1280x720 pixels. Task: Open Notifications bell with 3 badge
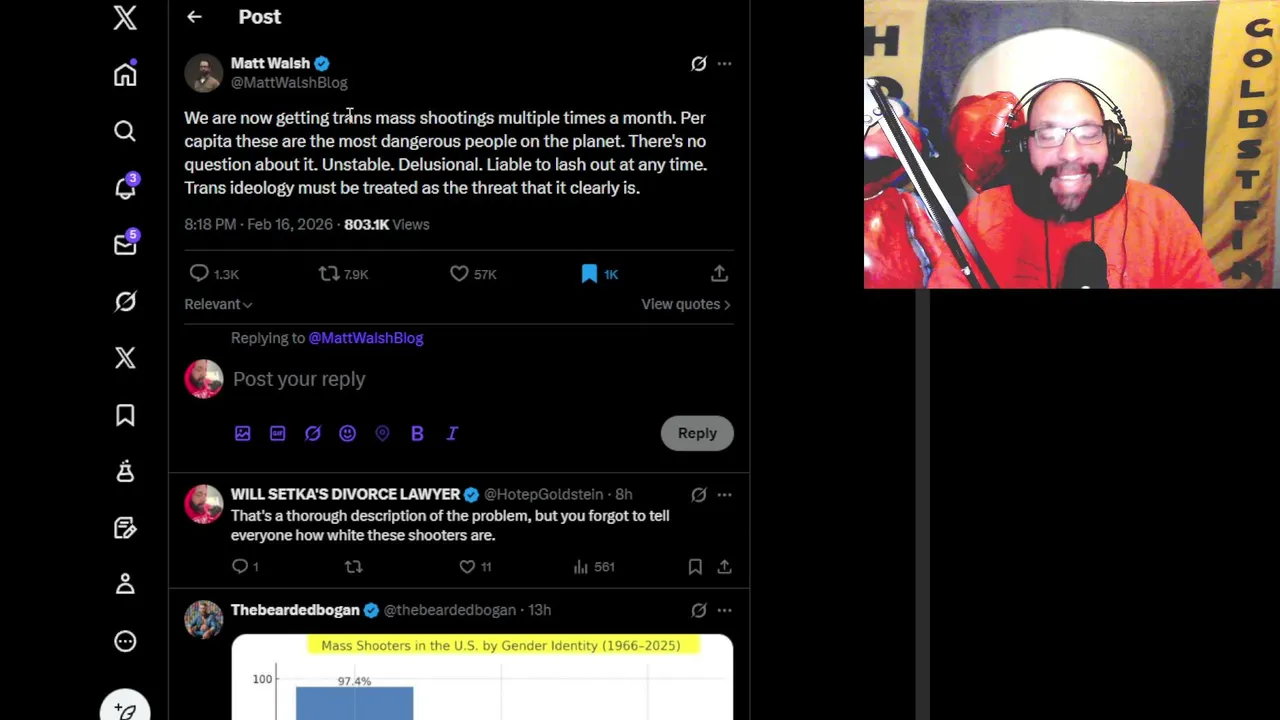[125, 187]
